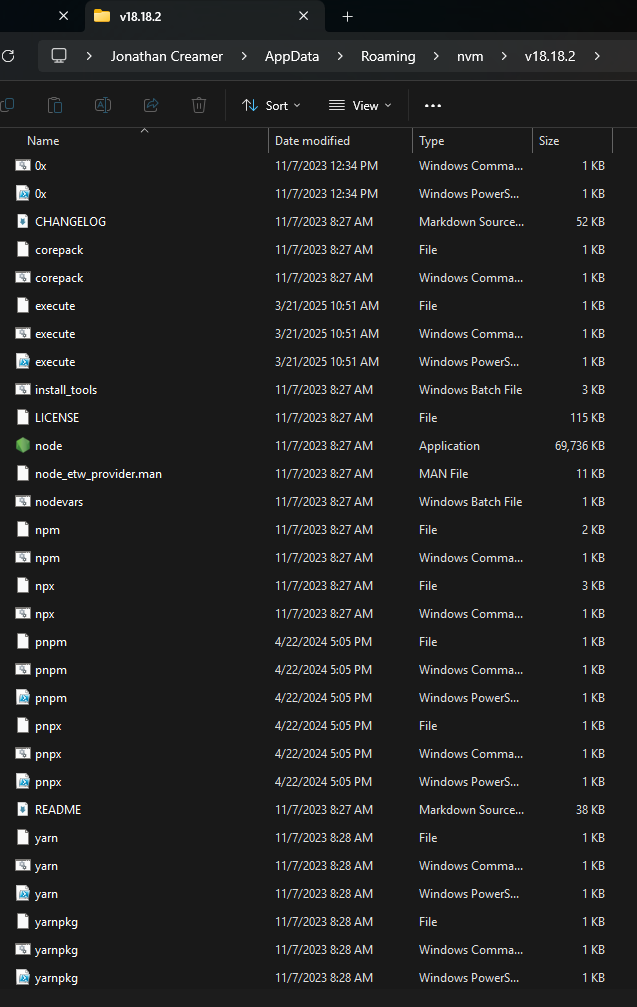Click the CHANGELOG markdown file icon

coord(23,222)
